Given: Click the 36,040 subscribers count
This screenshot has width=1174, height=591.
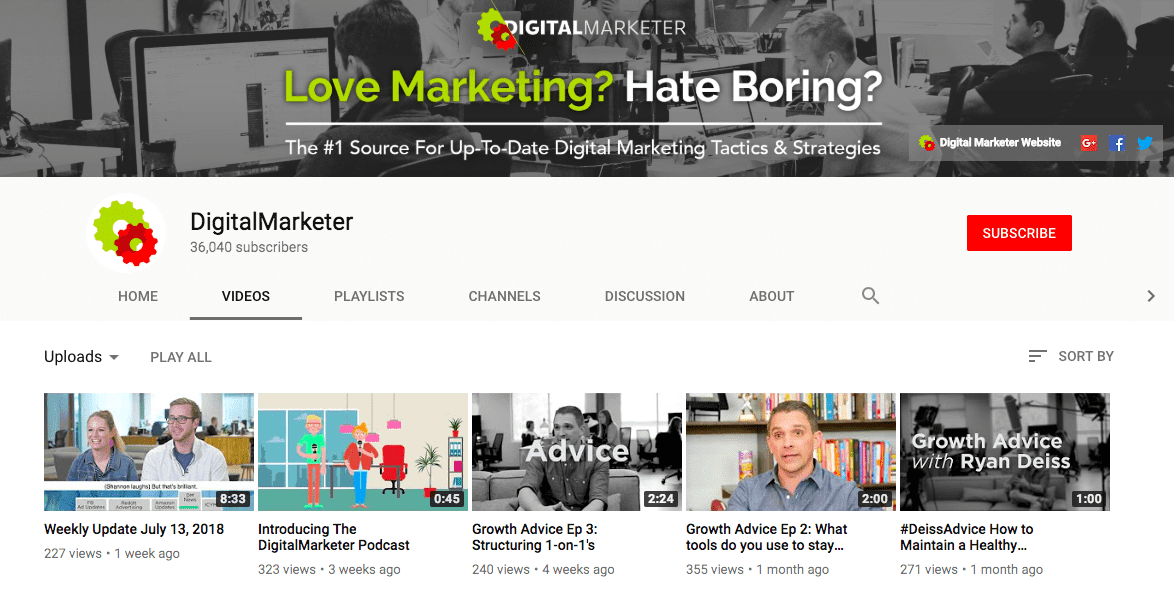Looking at the screenshot, I should [x=249, y=247].
